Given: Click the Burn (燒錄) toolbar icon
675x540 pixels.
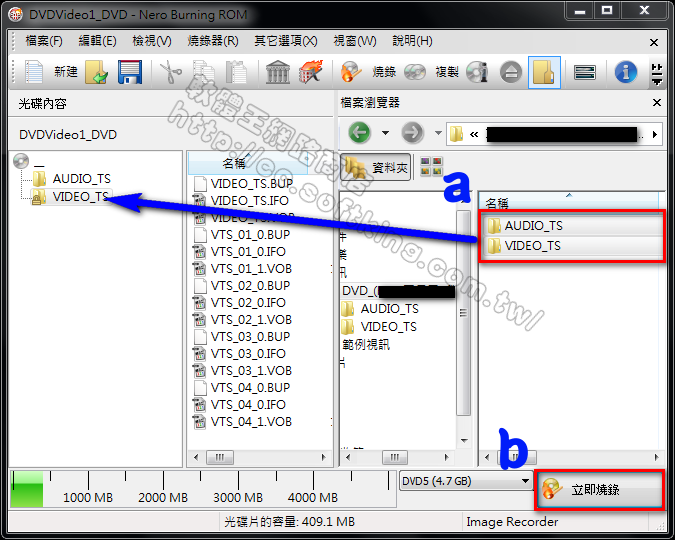Looking at the screenshot, I should [351, 72].
